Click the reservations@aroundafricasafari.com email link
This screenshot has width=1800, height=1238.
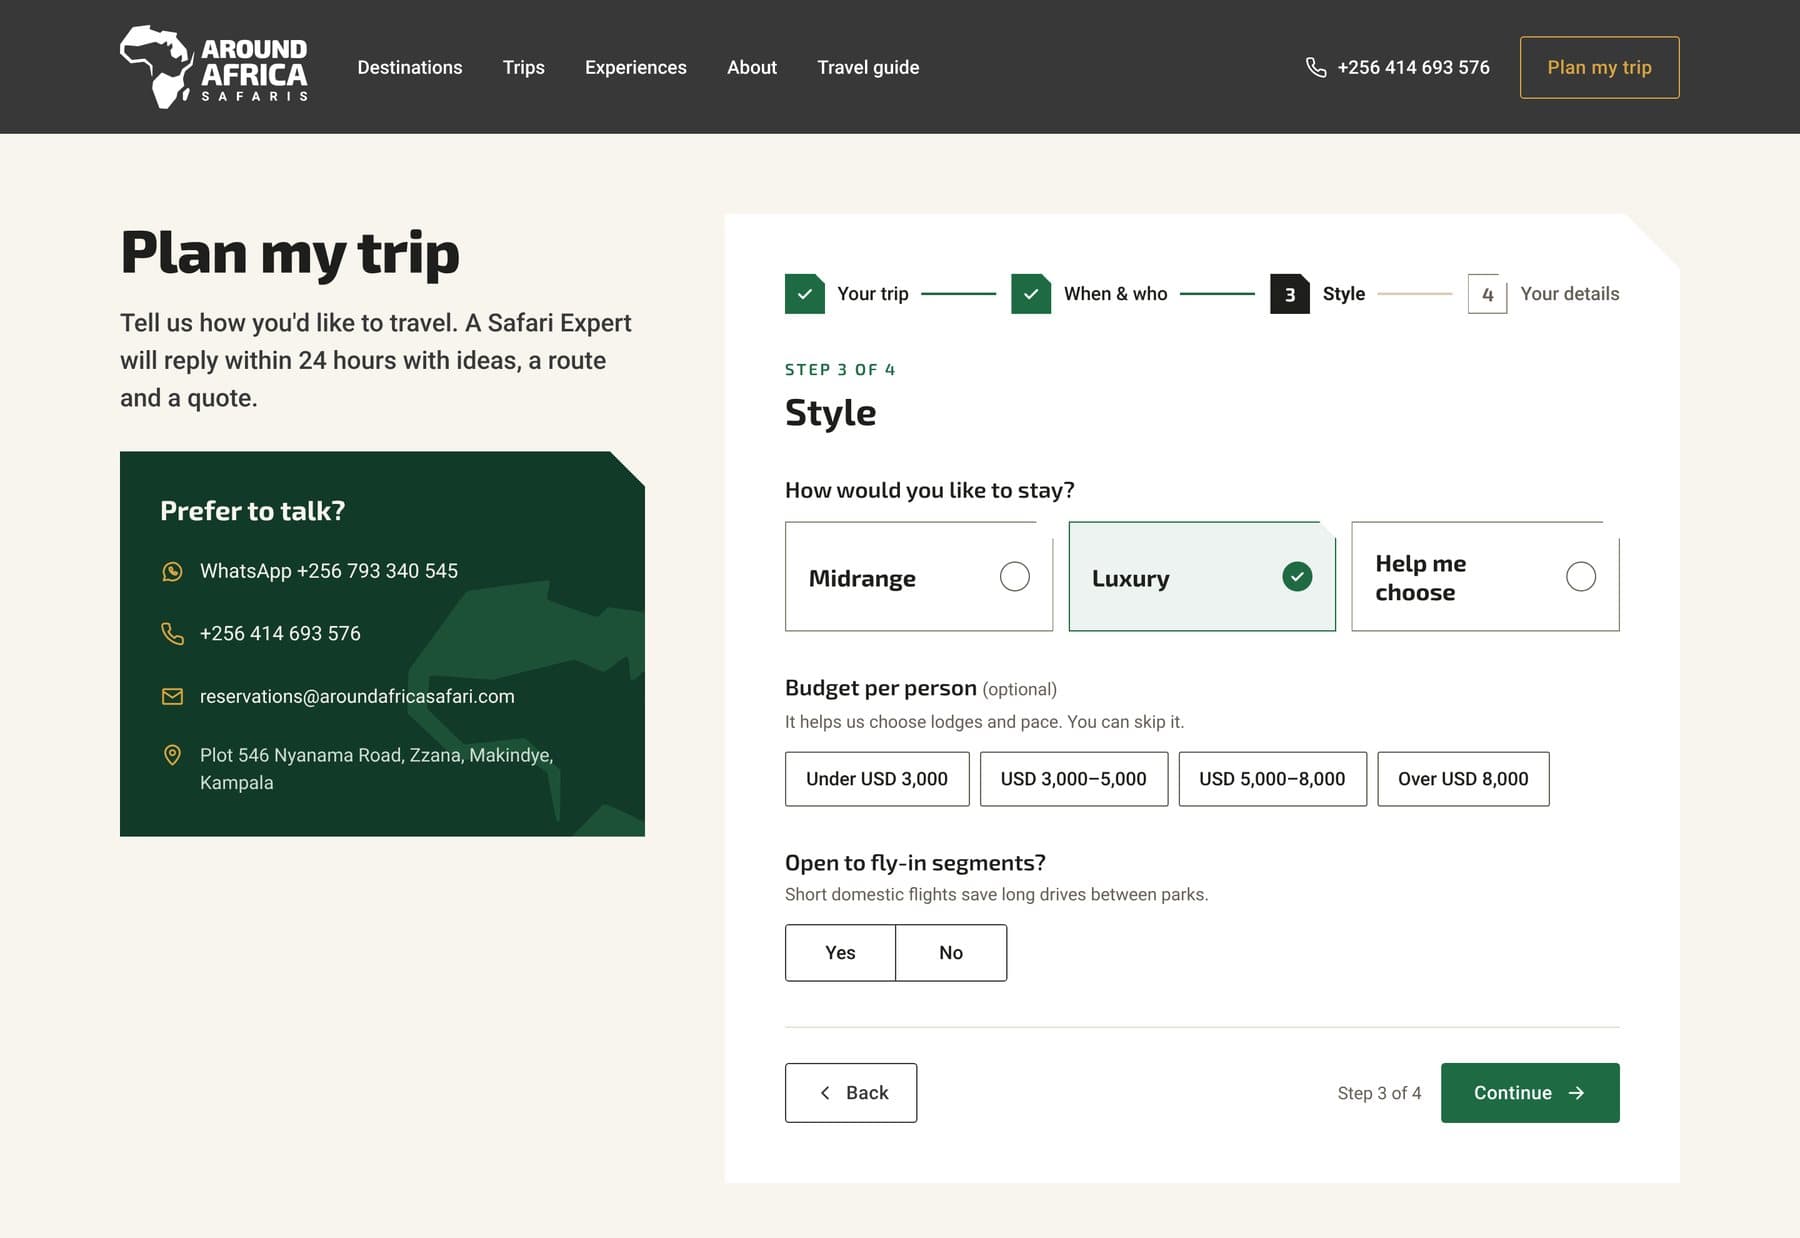[357, 696]
